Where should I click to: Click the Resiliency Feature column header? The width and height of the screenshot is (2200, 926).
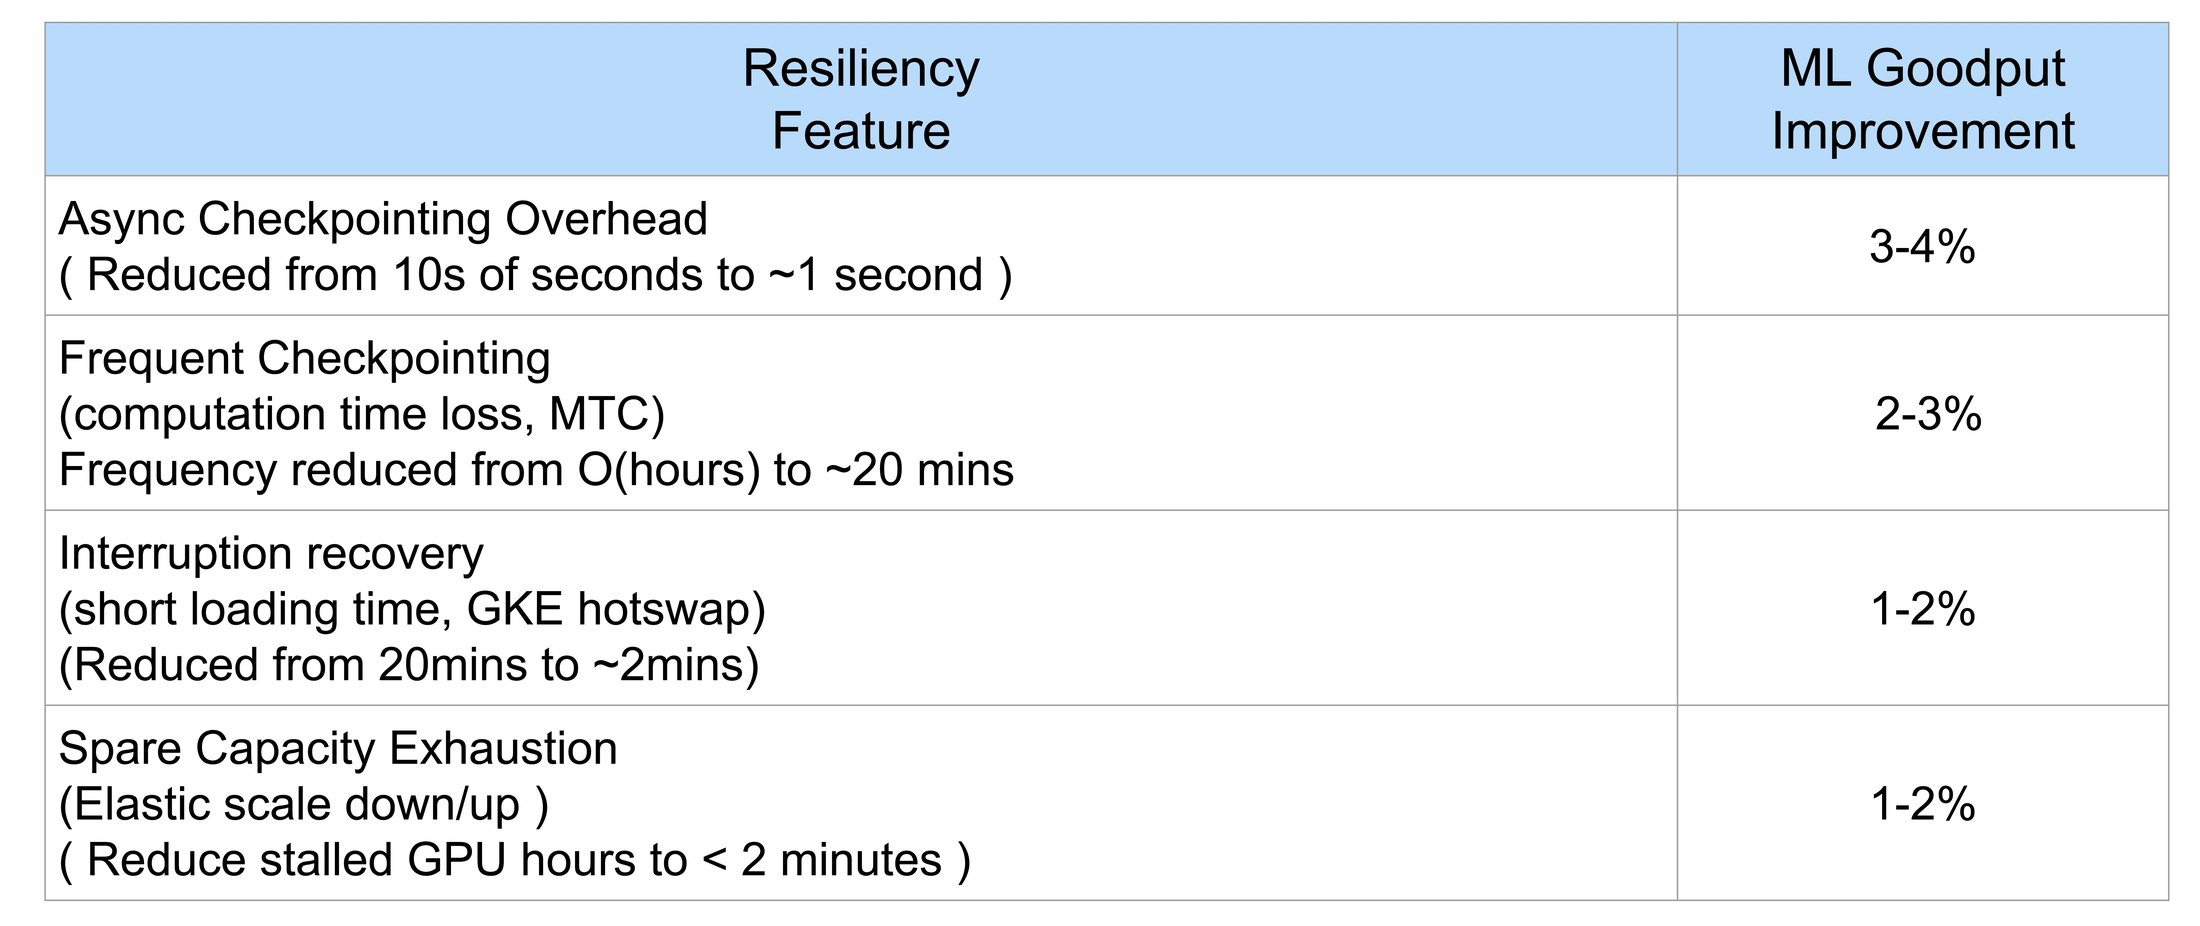click(x=861, y=99)
